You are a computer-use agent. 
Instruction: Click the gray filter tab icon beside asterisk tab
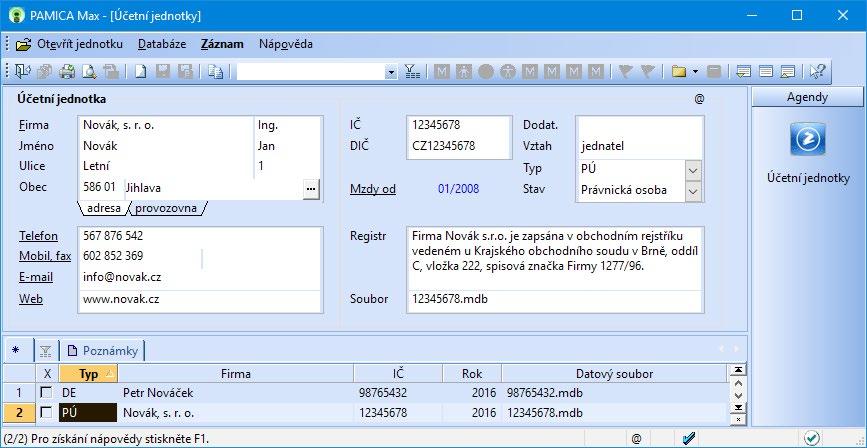(46, 351)
